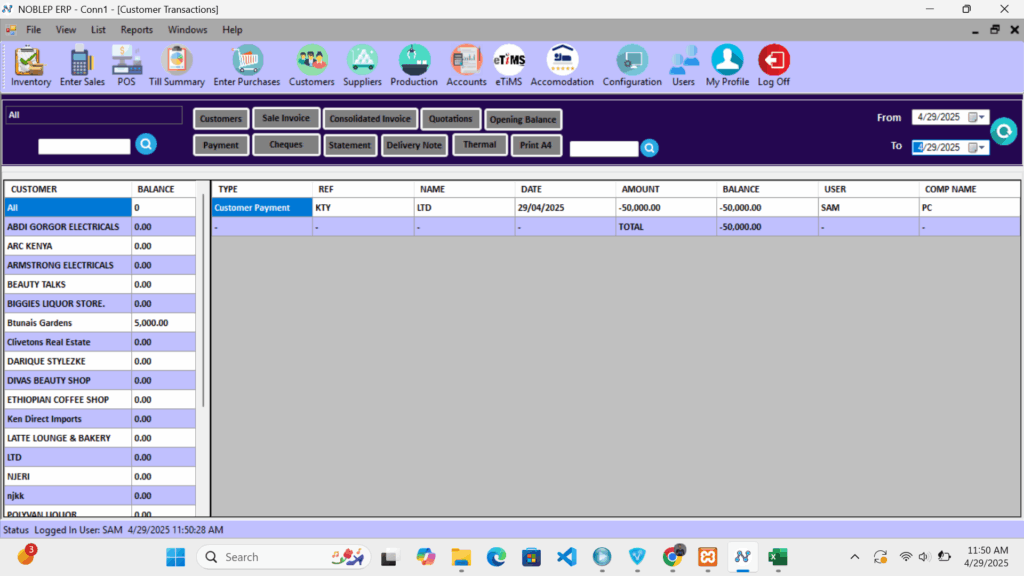
Task: Open the View menu
Action: 65,30
